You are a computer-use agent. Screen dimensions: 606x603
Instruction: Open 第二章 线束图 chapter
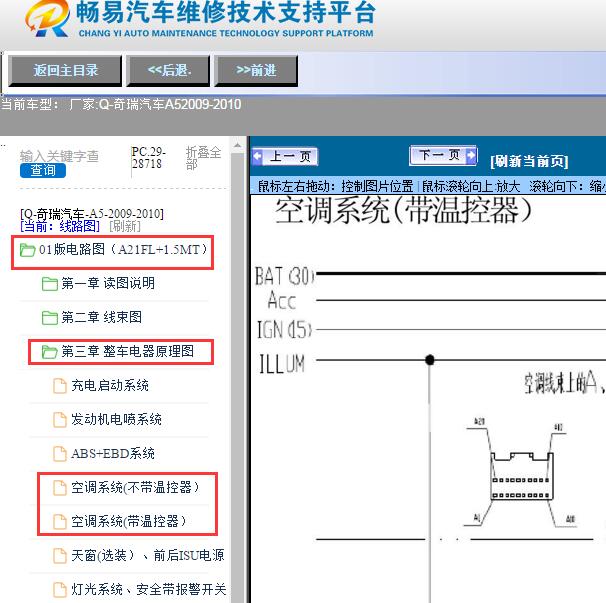101,317
